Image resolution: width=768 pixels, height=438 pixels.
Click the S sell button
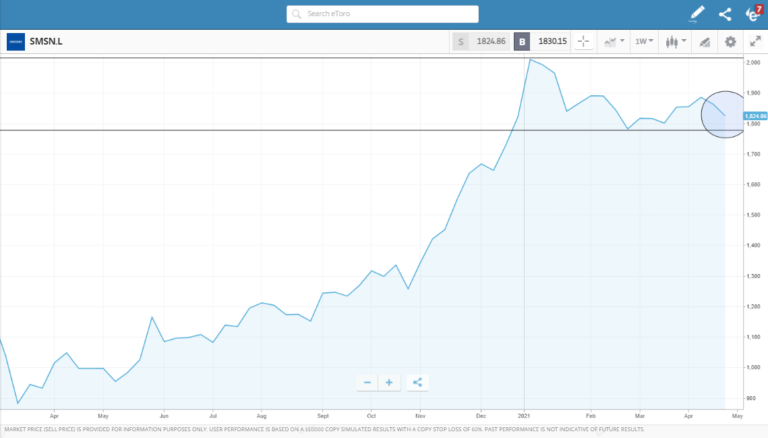pyautogui.click(x=461, y=42)
